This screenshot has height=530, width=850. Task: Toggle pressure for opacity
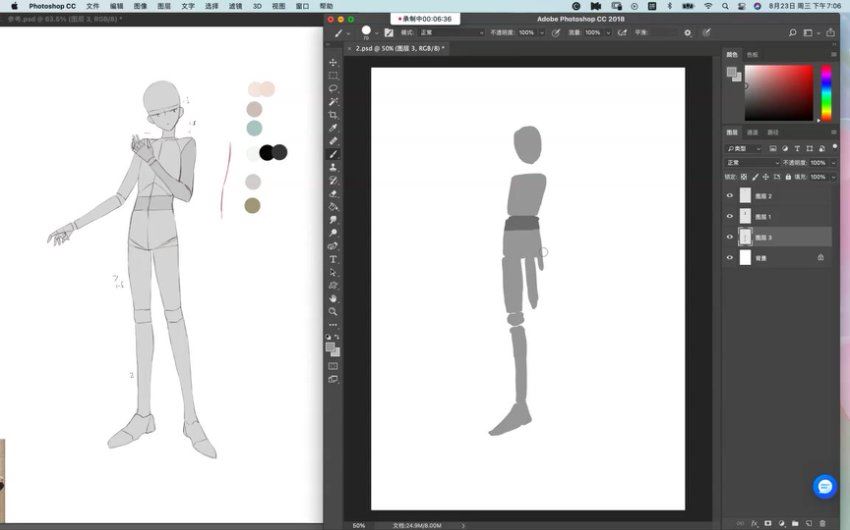click(x=556, y=33)
